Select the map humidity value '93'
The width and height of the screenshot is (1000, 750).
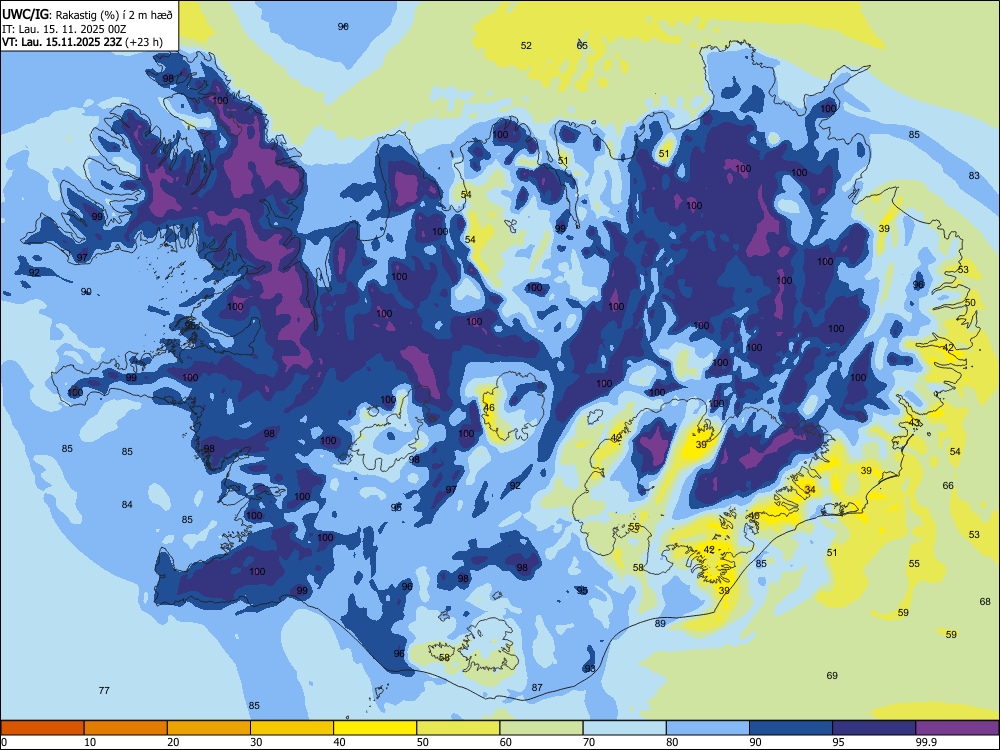[x=590, y=668]
